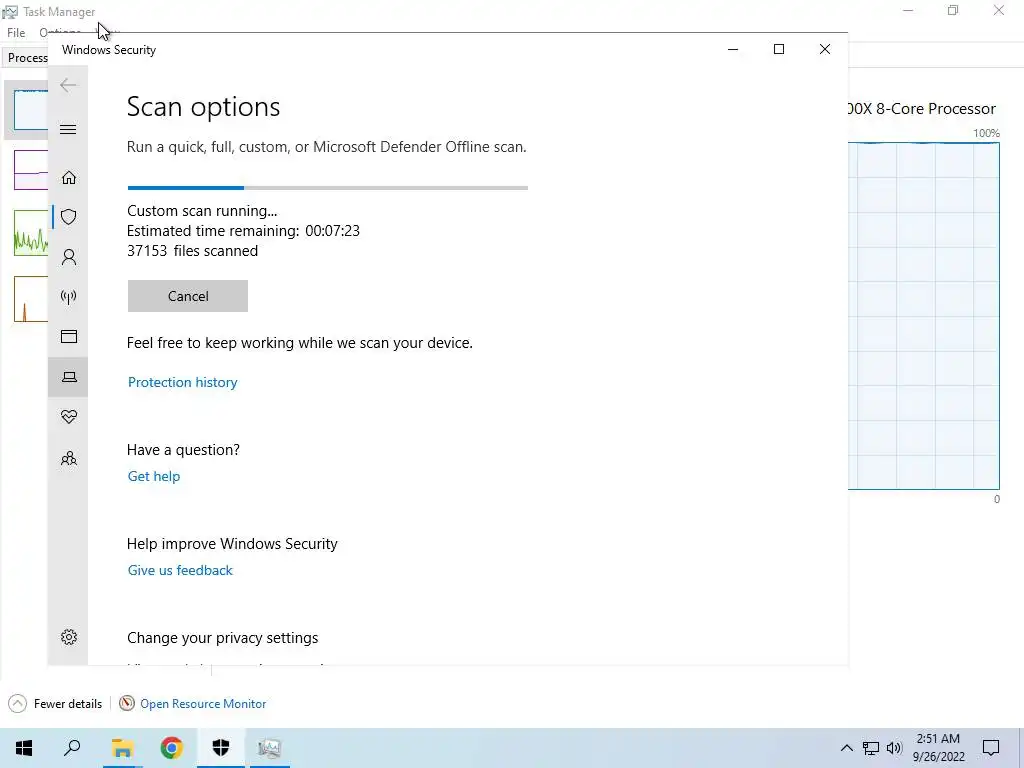
Task: Click the scan progress bar
Action: (x=327, y=188)
